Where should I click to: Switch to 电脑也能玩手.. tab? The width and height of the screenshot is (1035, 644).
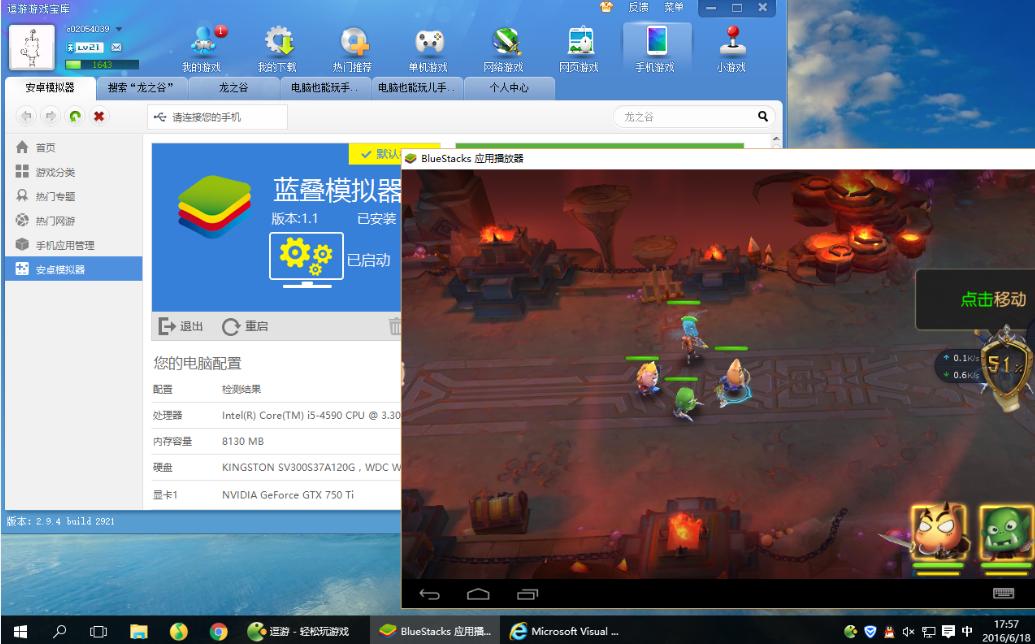pyautogui.click(x=325, y=87)
